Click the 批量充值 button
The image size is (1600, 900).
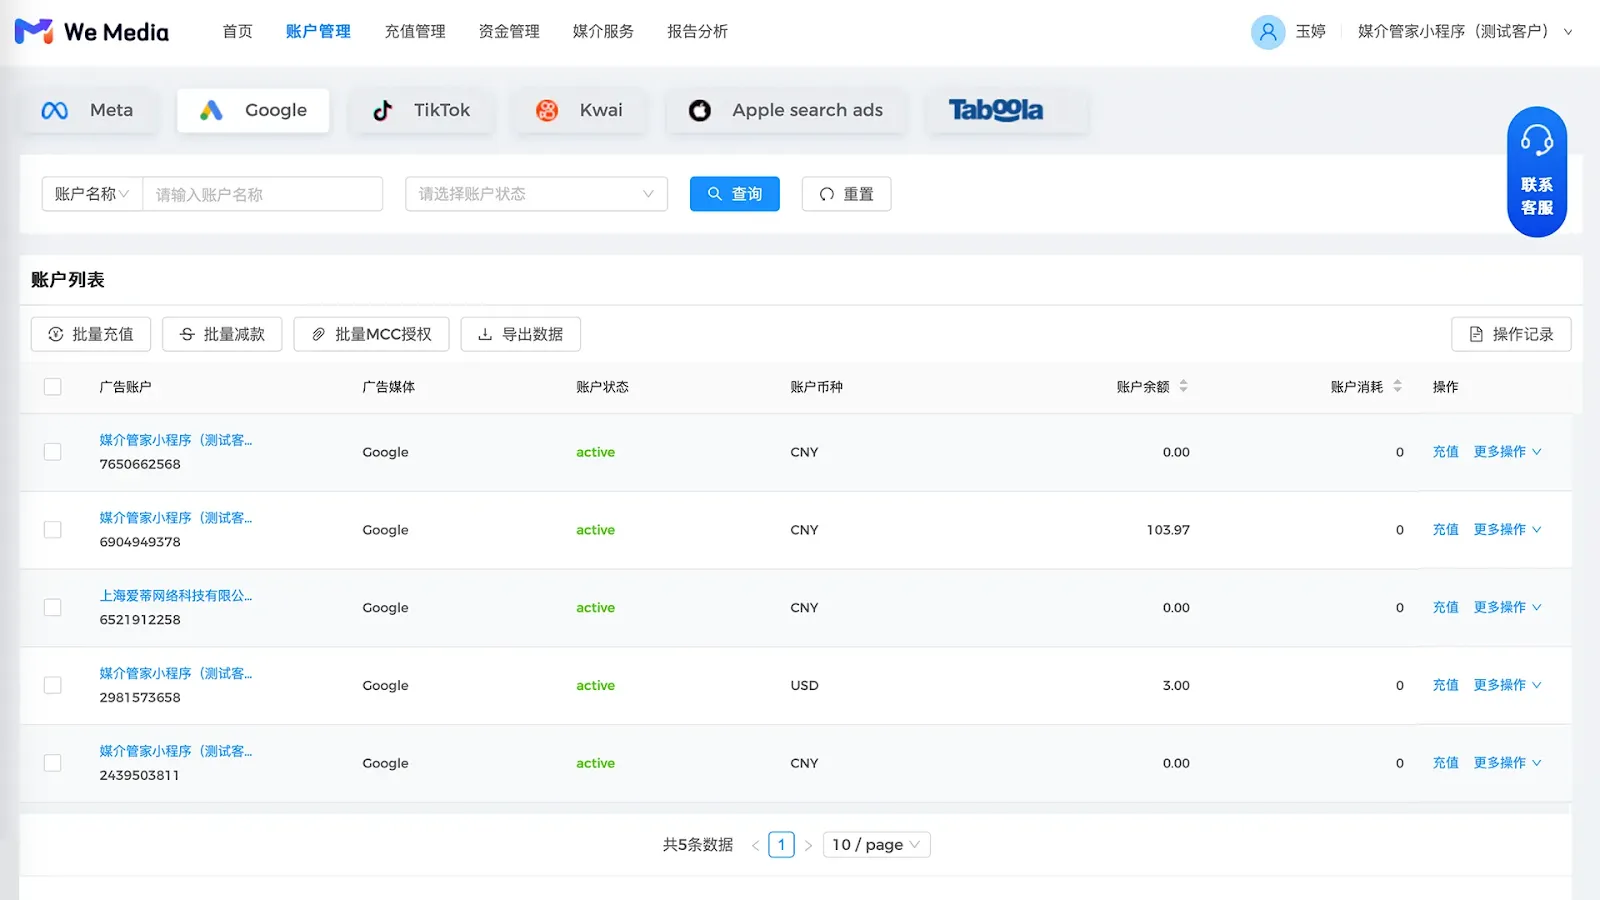click(x=91, y=334)
